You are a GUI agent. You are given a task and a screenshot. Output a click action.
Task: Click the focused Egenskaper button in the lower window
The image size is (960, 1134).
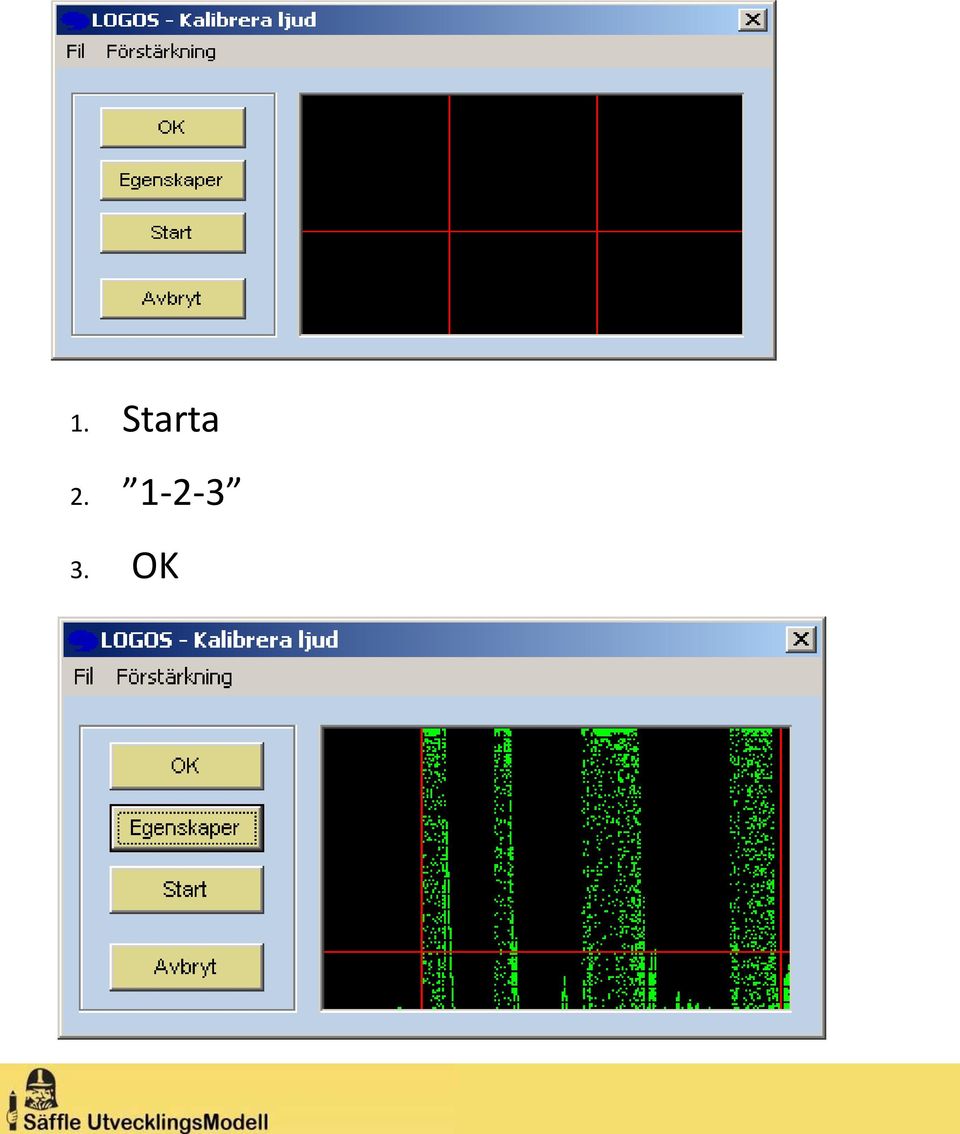187,828
